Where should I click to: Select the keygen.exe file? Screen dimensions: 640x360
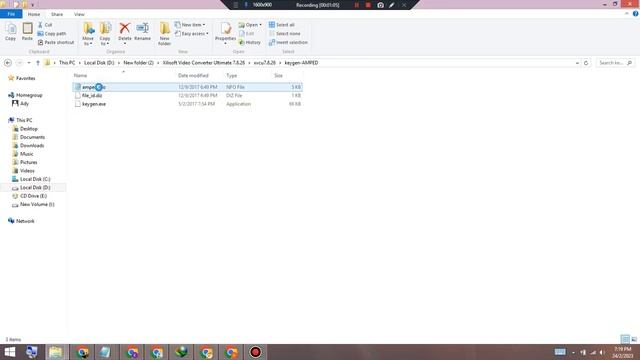[x=94, y=104]
